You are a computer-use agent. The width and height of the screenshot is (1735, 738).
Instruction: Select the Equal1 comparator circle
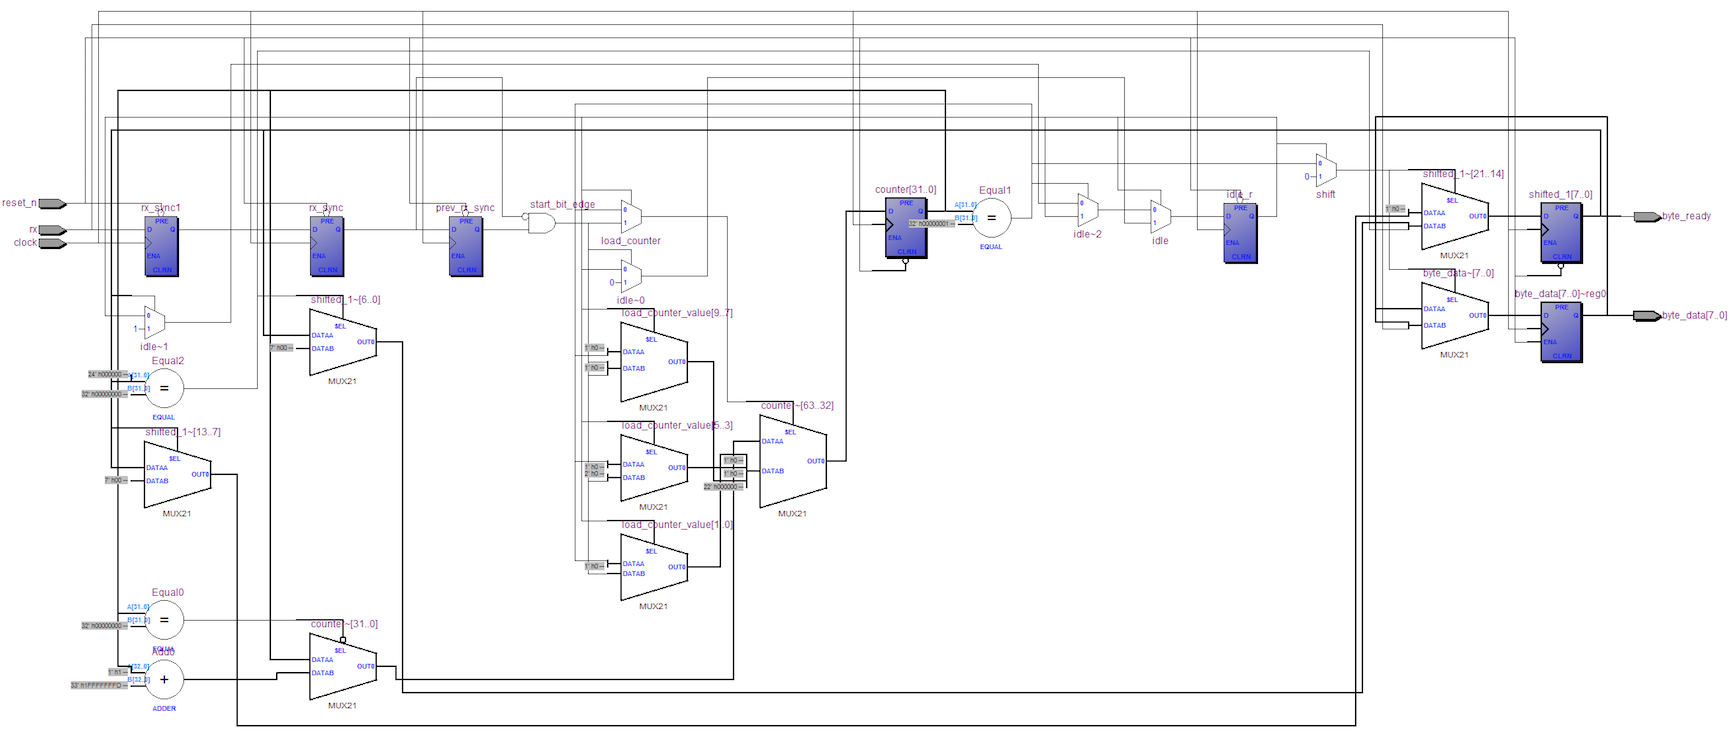pyautogui.click(x=991, y=218)
